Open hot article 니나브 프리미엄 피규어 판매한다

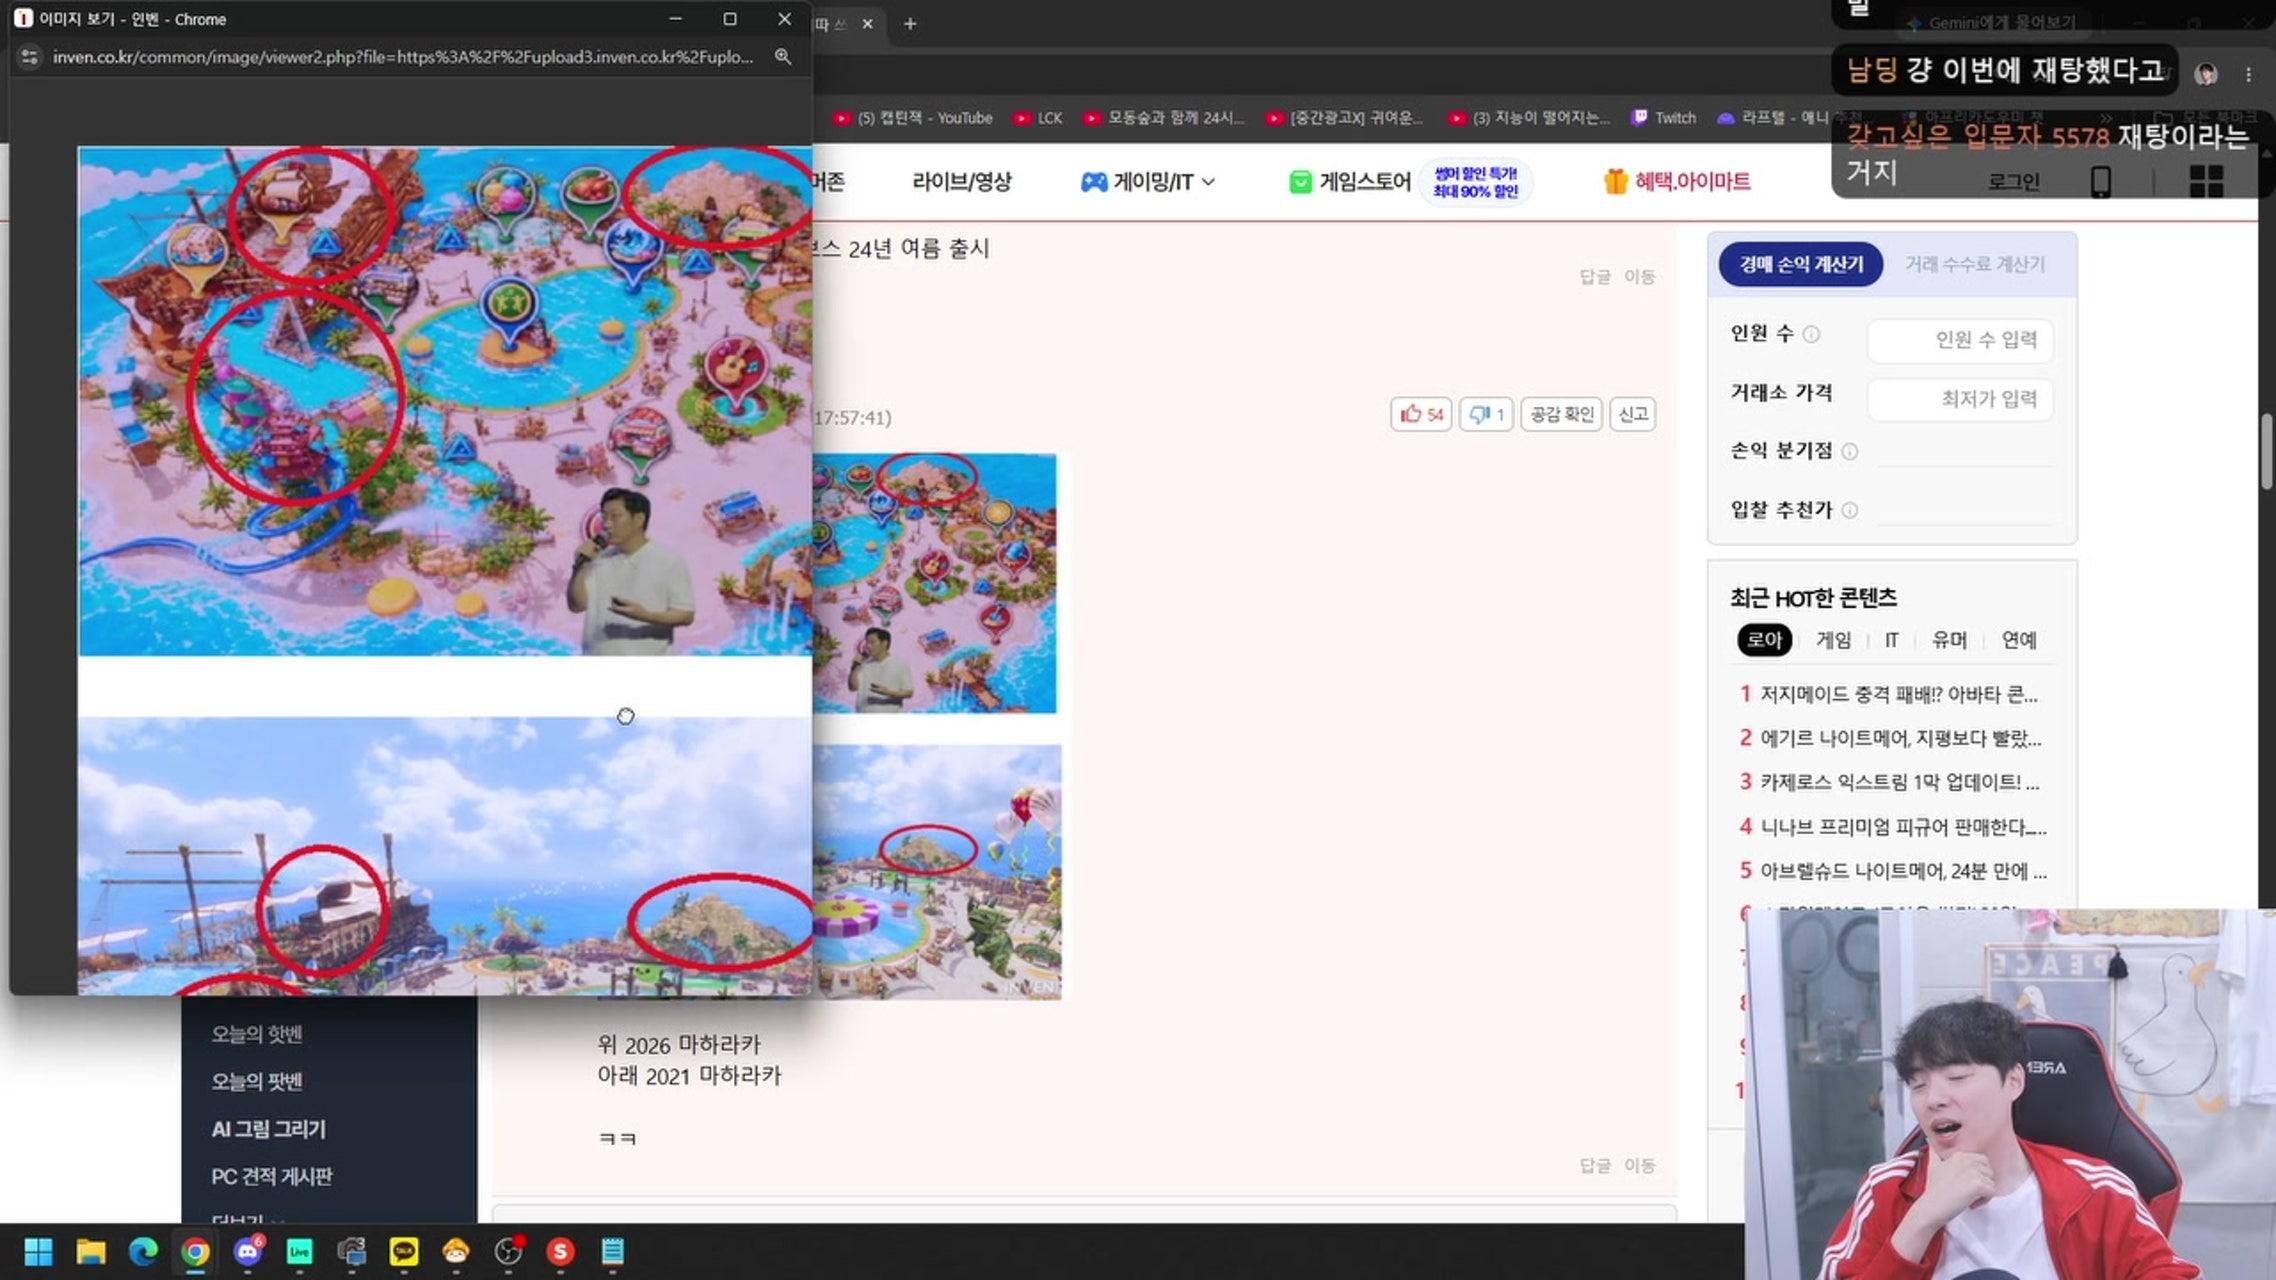coord(1903,827)
